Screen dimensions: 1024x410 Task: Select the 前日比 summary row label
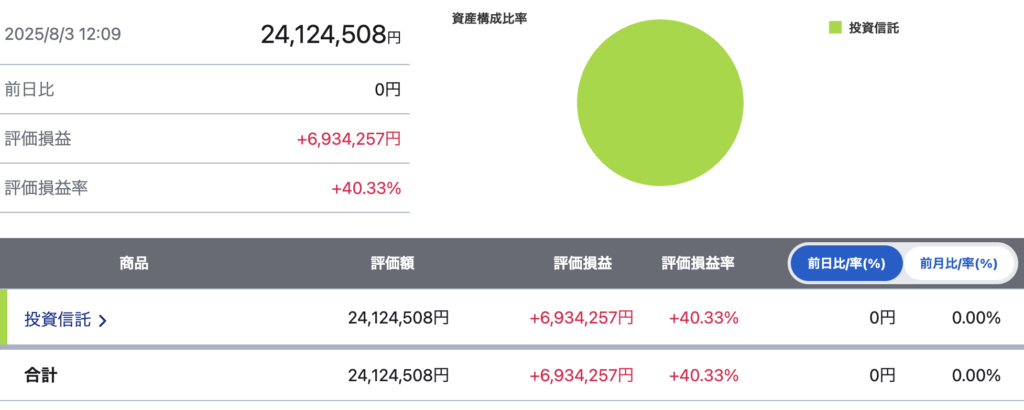[30, 89]
